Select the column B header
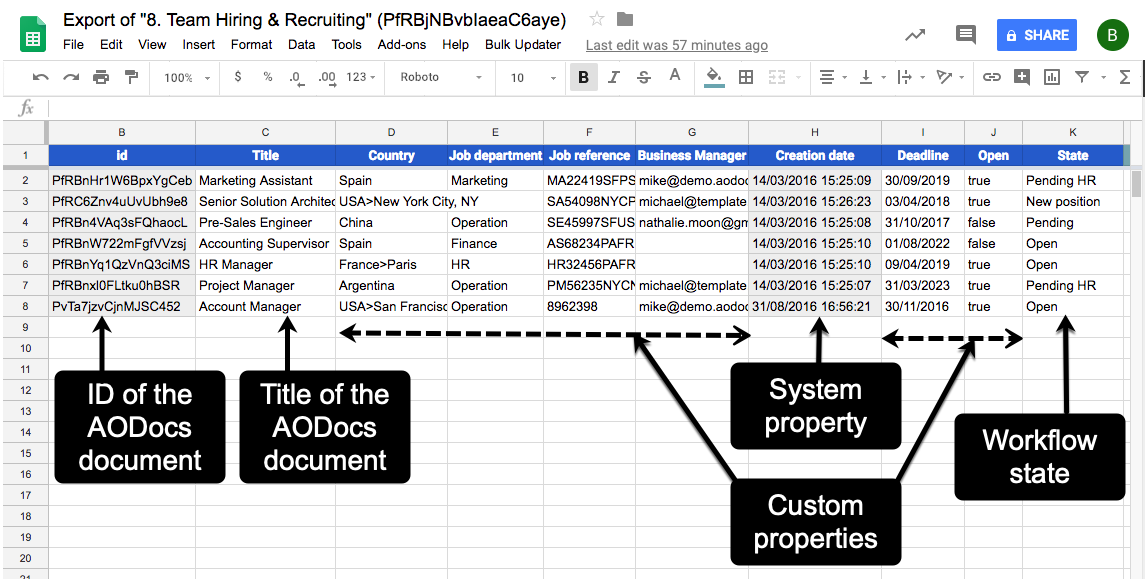Screen dimensions: 1145x579 click(122, 132)
